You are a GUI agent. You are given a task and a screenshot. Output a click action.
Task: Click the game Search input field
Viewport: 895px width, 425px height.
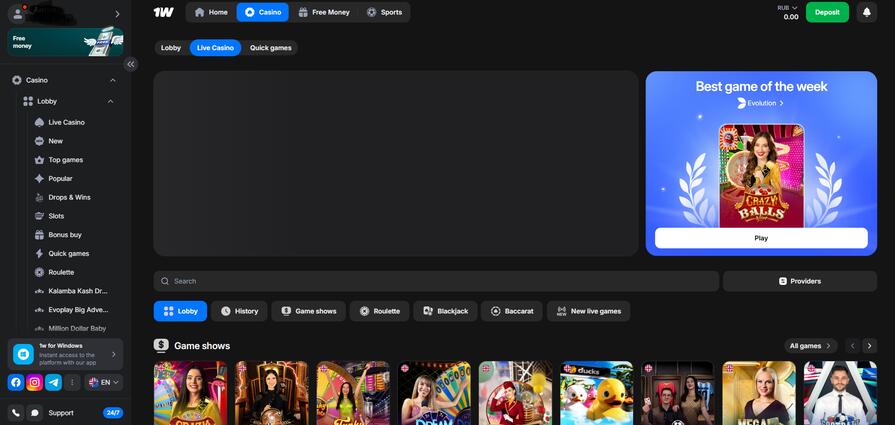[436, 281]
